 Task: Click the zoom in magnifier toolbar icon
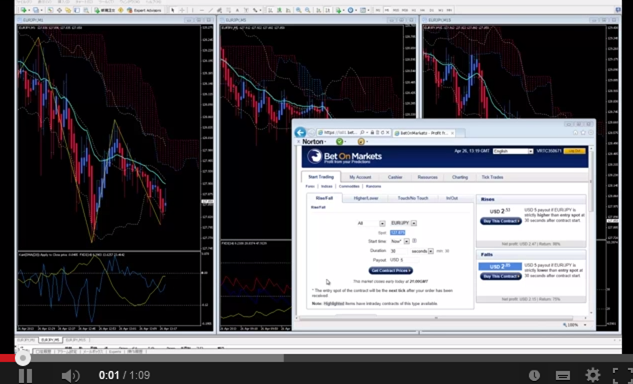tap(299, 10)
